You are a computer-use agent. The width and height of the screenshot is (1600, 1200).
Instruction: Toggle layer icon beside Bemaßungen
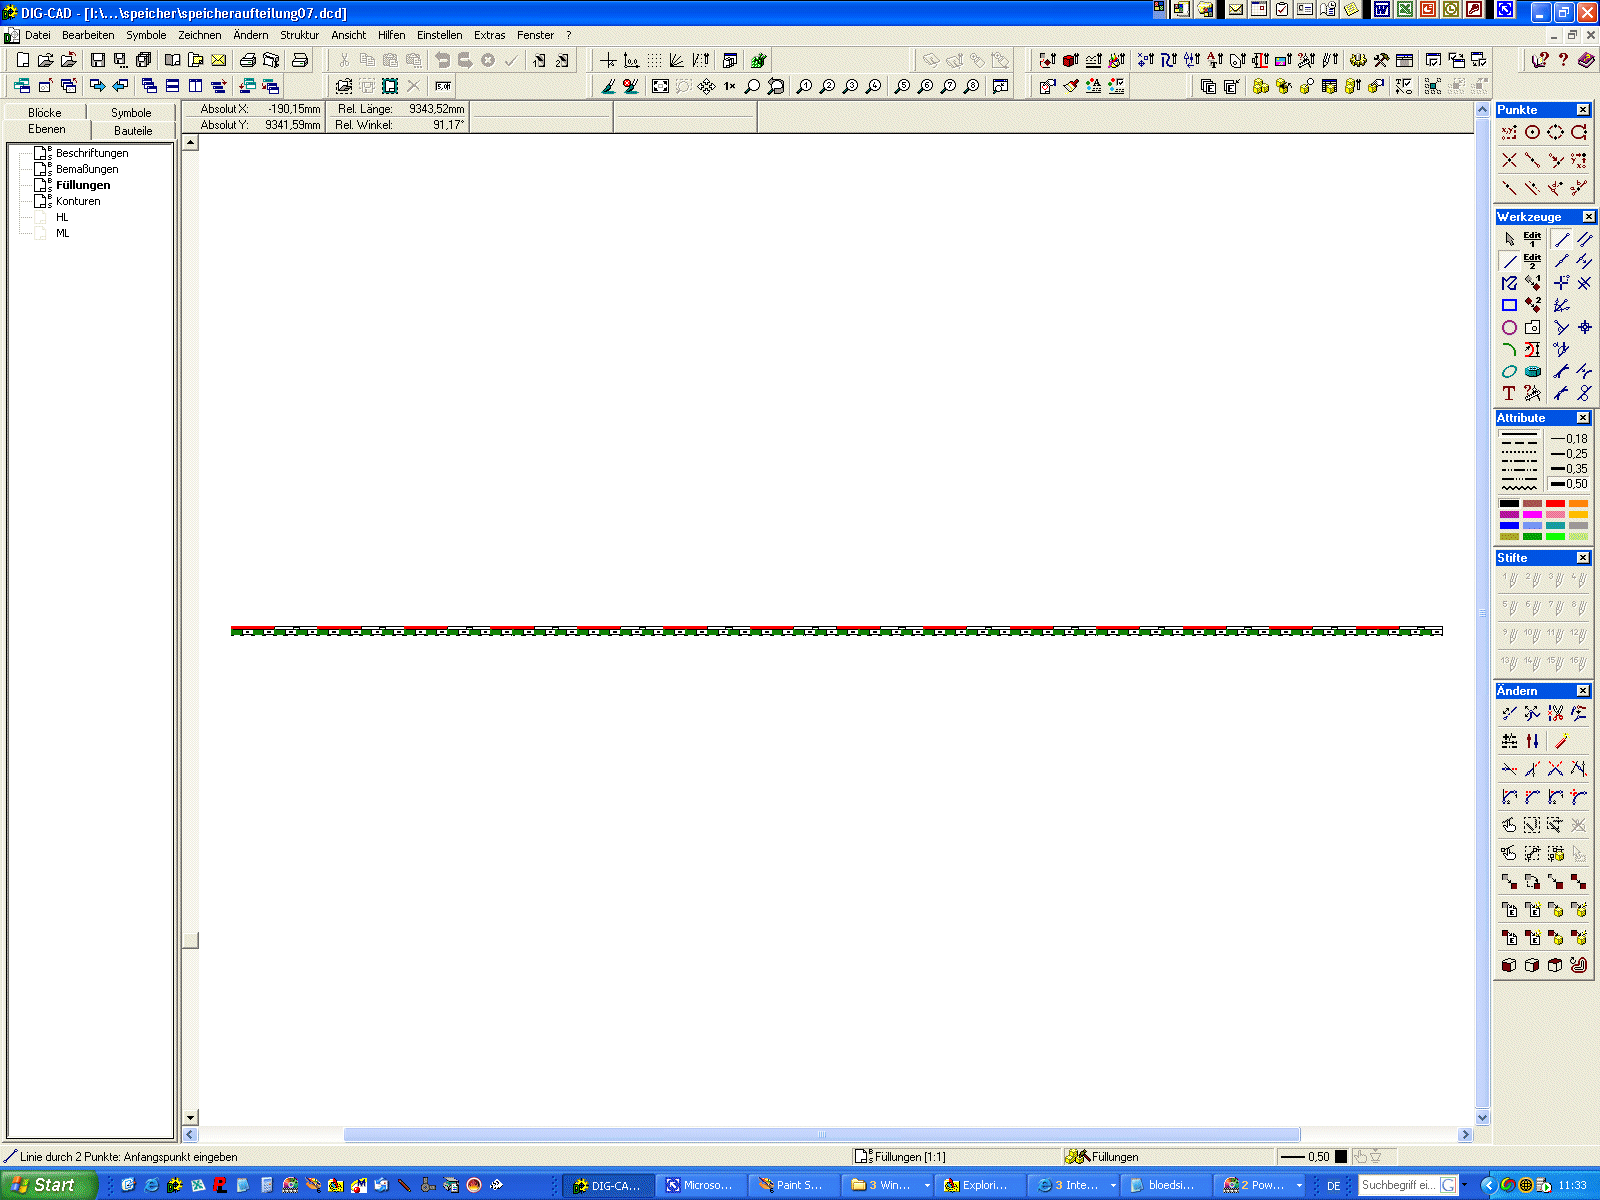click(x=41, y=169)
